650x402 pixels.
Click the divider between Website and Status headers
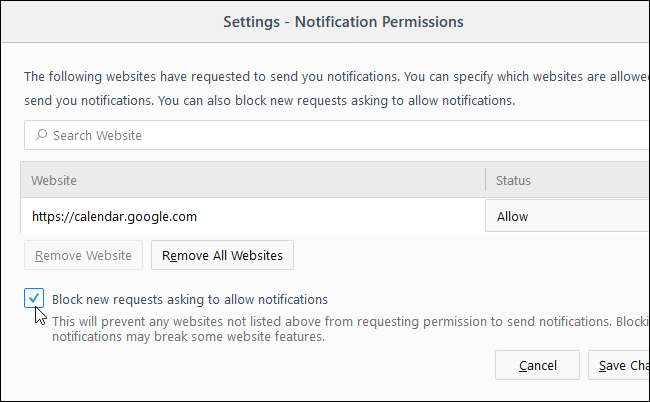[485, 181]
